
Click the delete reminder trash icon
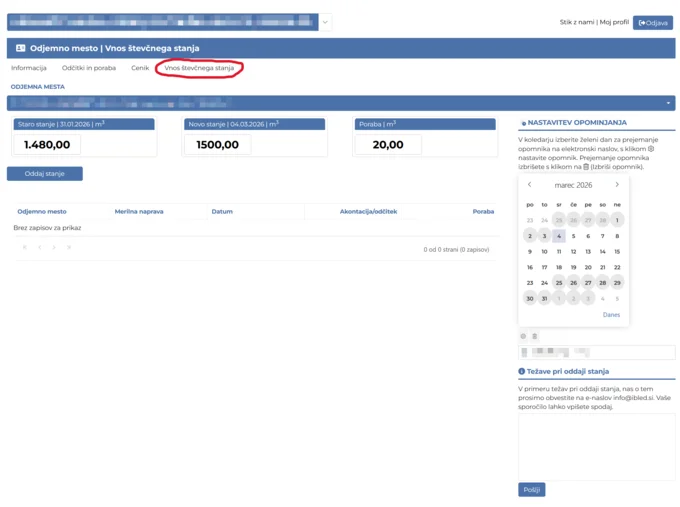[x=534, y=336]
